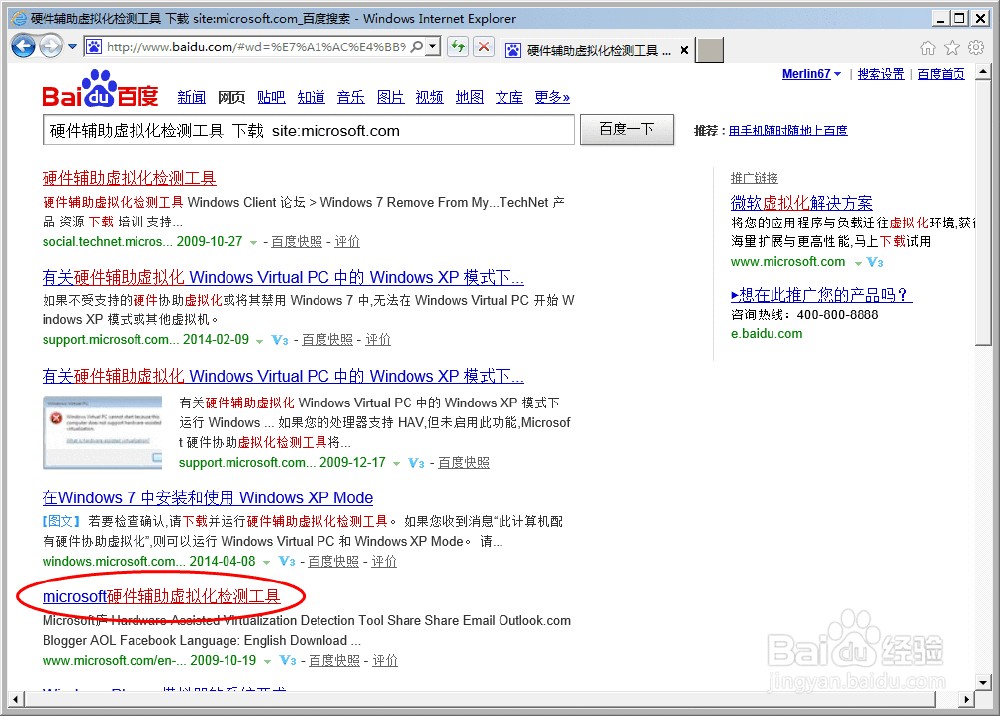Image resolution: width=1000 pixels, height=716 pixels.
Task: Click the error dialog thumbnail image
Action: [103, 433]
